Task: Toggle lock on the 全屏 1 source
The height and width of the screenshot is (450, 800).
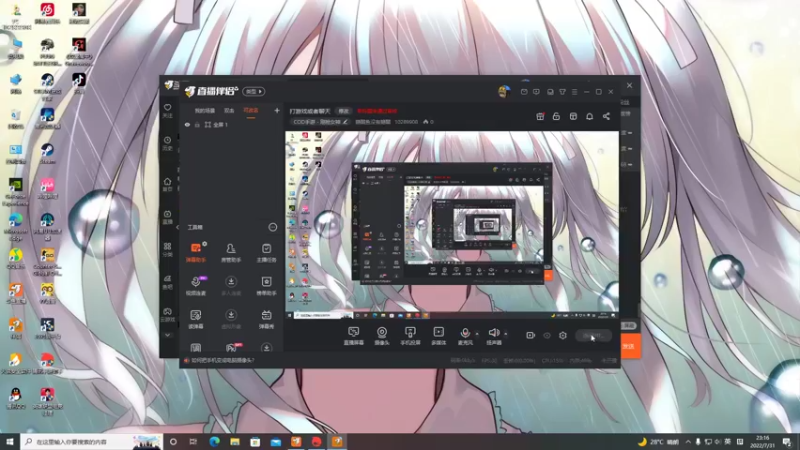Action: point(197,124)
